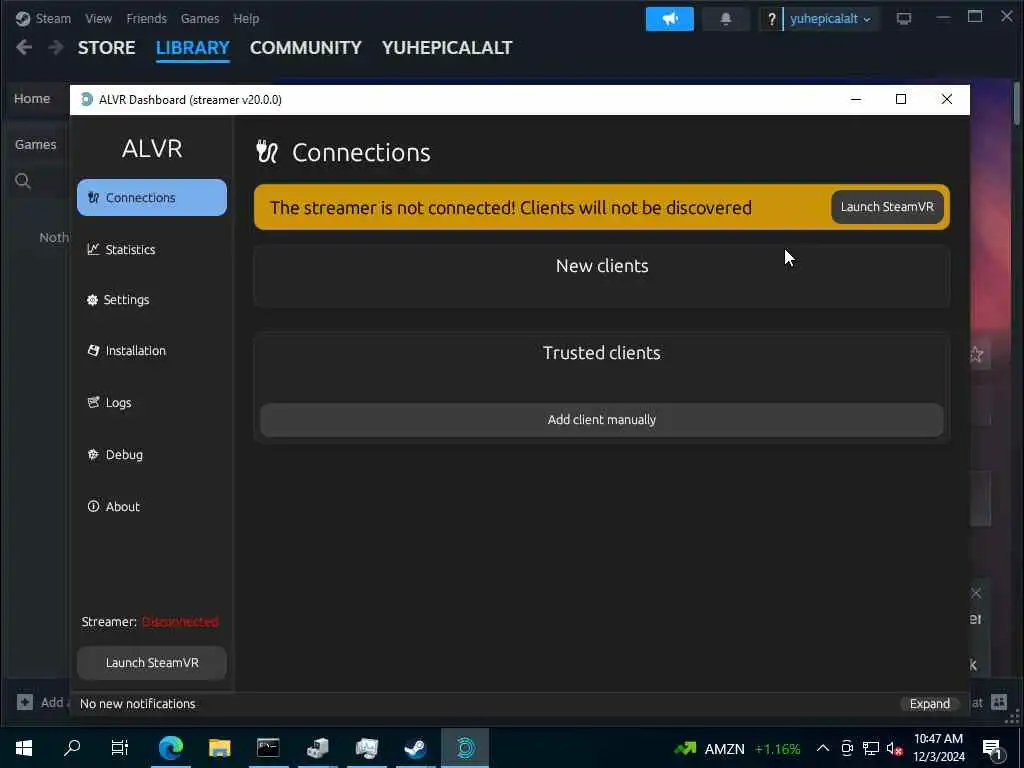The width and height of the screenshot is (1024, 768).
Task: Open the Statistics tab in ALVR
Action: click(x=121, y=249)
